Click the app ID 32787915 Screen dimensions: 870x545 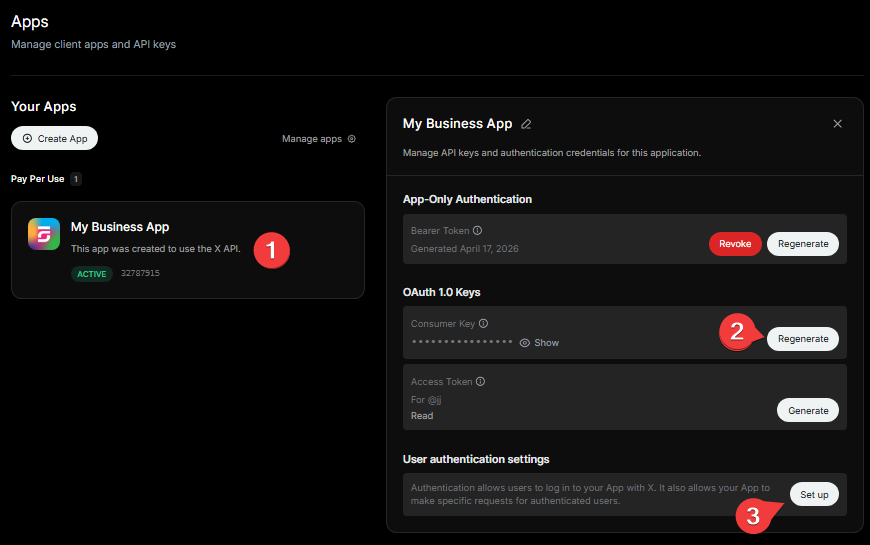click(x=140, y=273)
